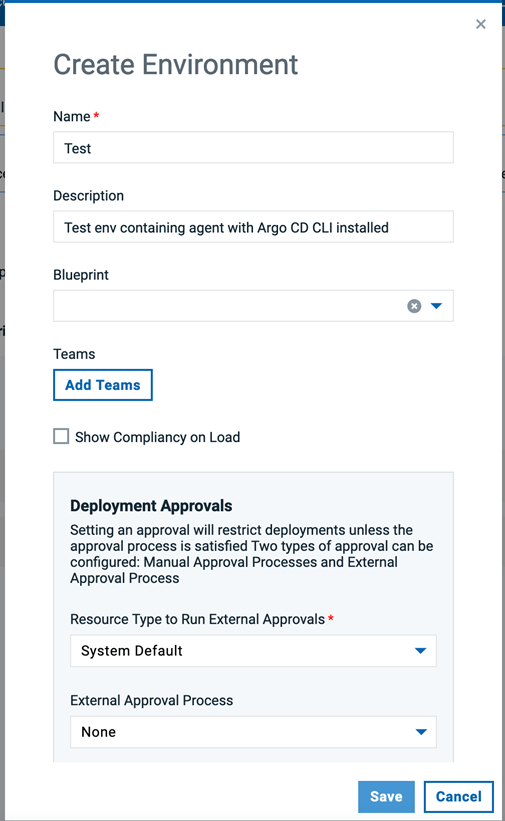Click the Resource Type to Run External Approvals label

point(197,619)
